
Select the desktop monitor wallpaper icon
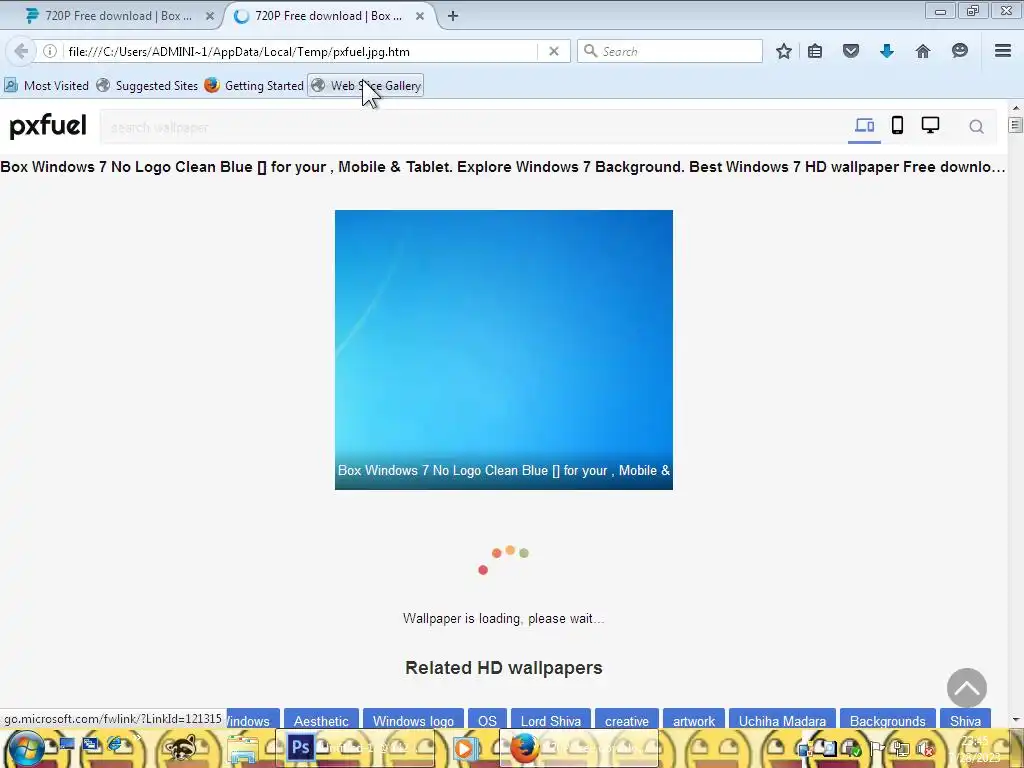click(930, 125)
